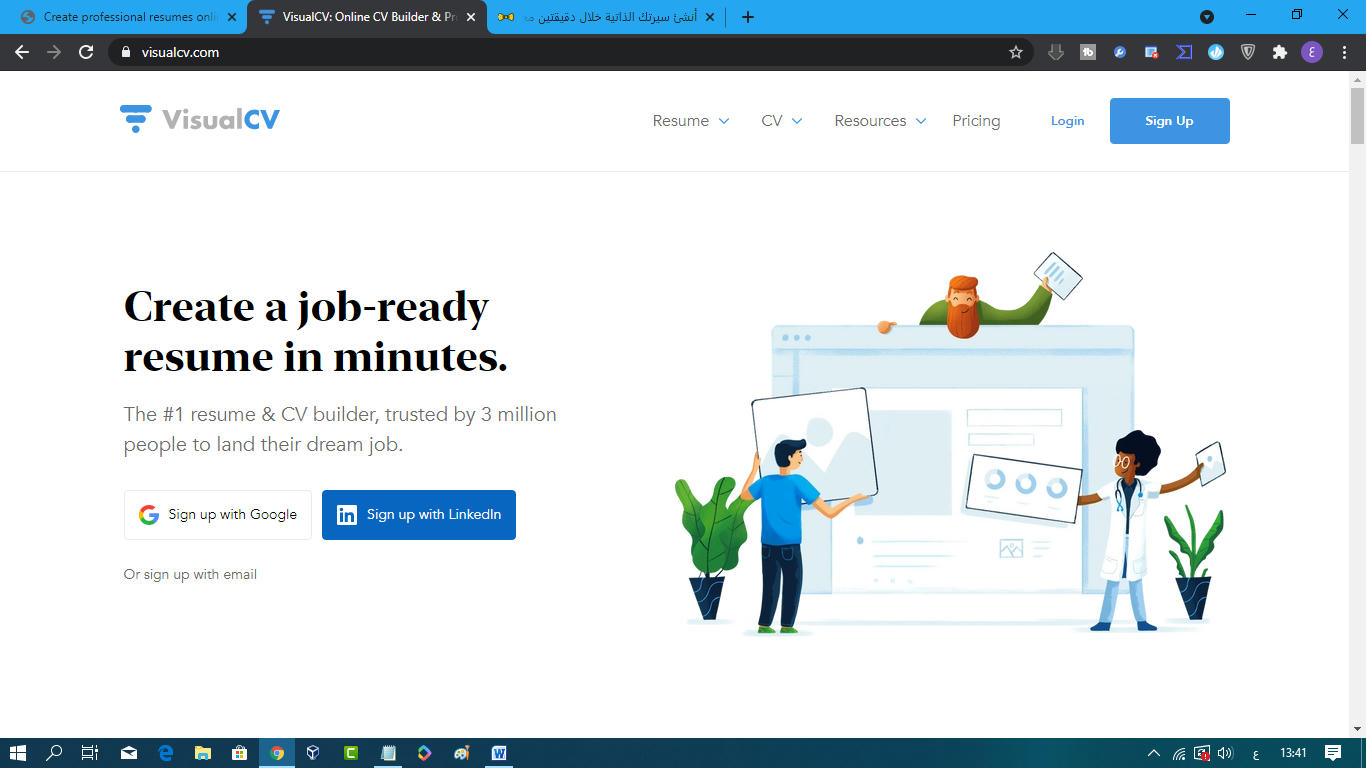This screenshot has height=768, width=1366.
Task: Sign up with LinkedIn
Action: tap(419, 515)
